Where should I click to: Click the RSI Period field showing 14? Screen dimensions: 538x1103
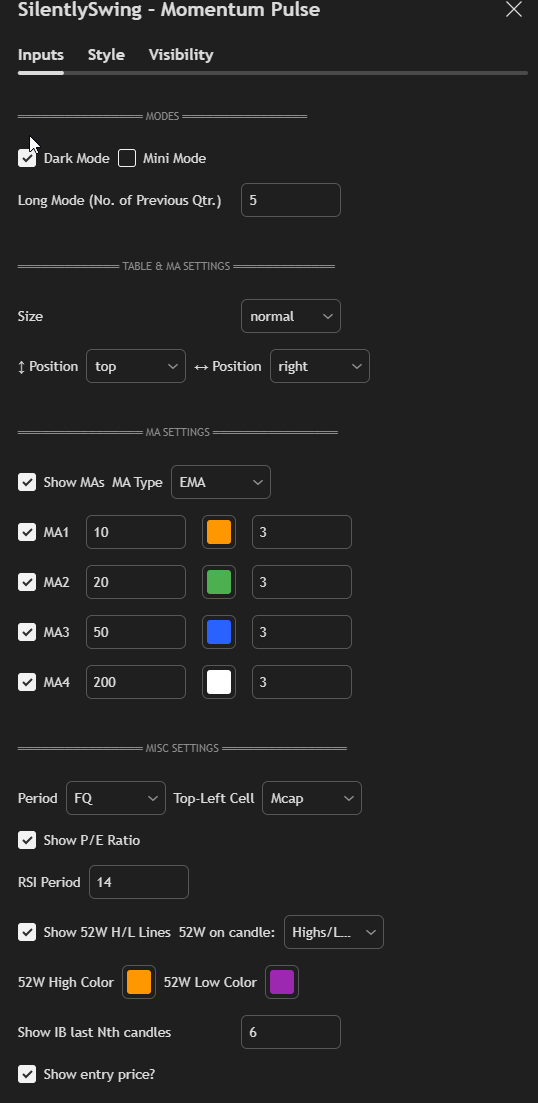[x=139, y=882]
